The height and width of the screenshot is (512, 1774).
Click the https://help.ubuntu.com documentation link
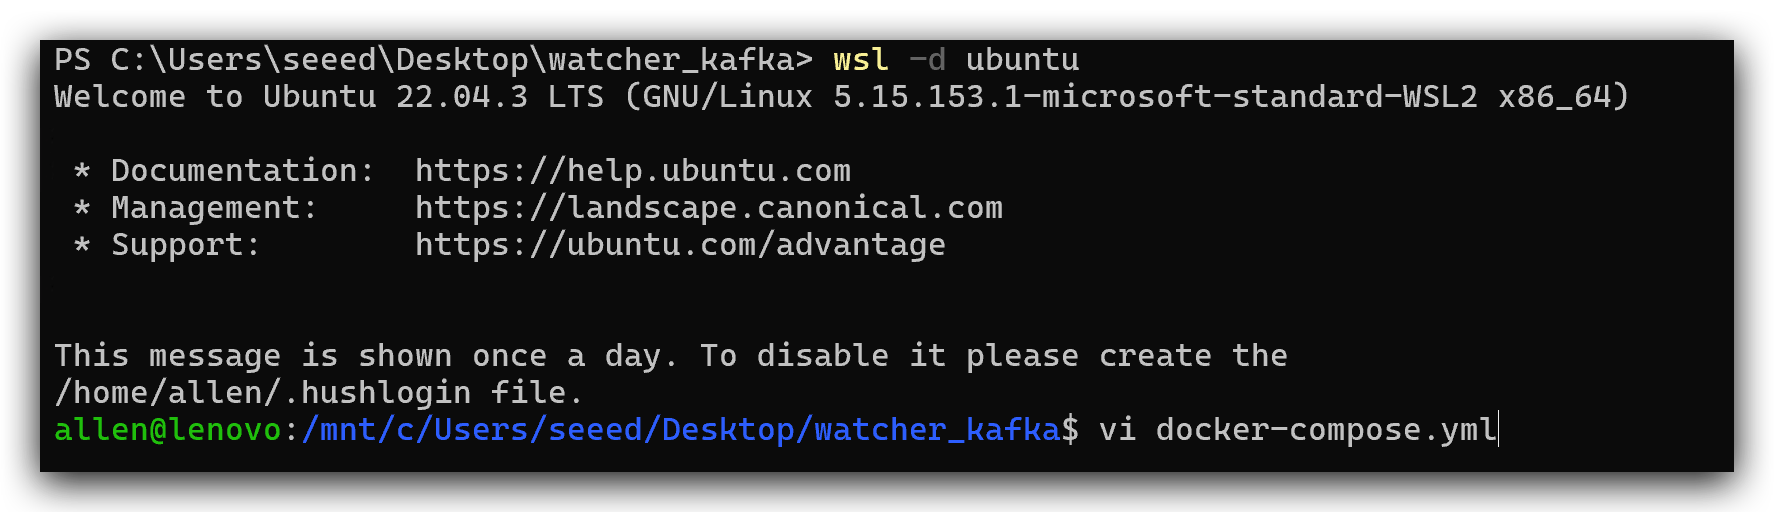coord(633,171)
